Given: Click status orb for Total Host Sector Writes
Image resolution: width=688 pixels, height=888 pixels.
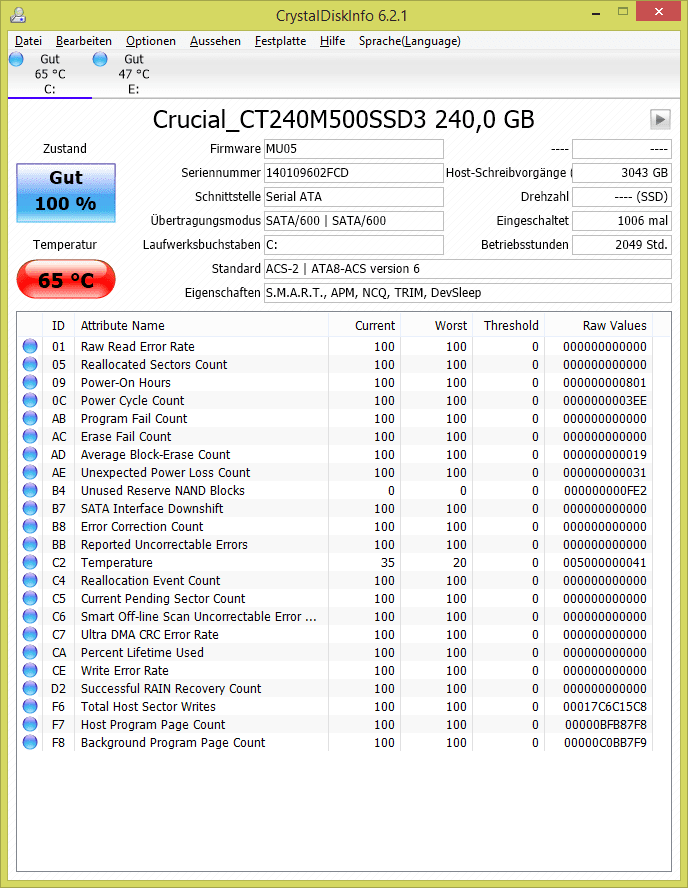Looking at the screenshot, I should tap(30, 706).
